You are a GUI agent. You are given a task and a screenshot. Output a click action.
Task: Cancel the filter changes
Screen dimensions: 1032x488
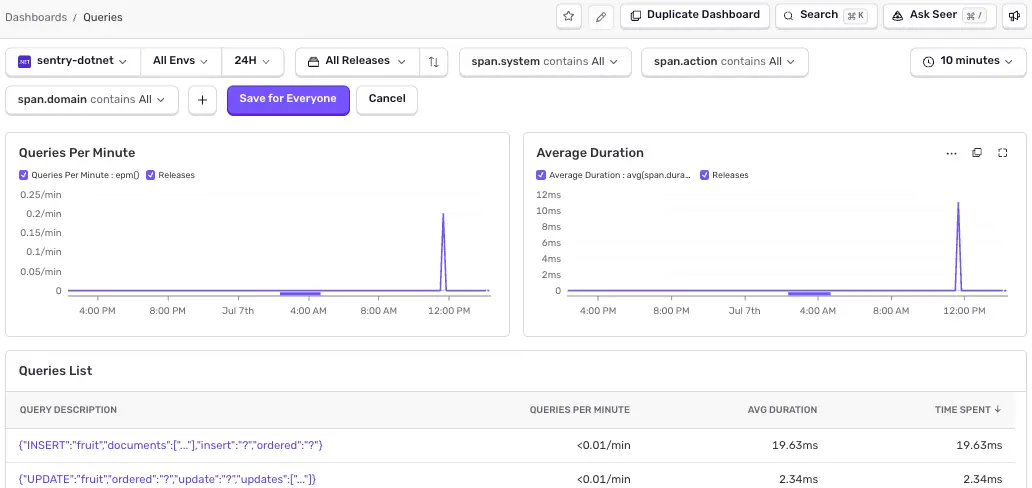[387, 99]
